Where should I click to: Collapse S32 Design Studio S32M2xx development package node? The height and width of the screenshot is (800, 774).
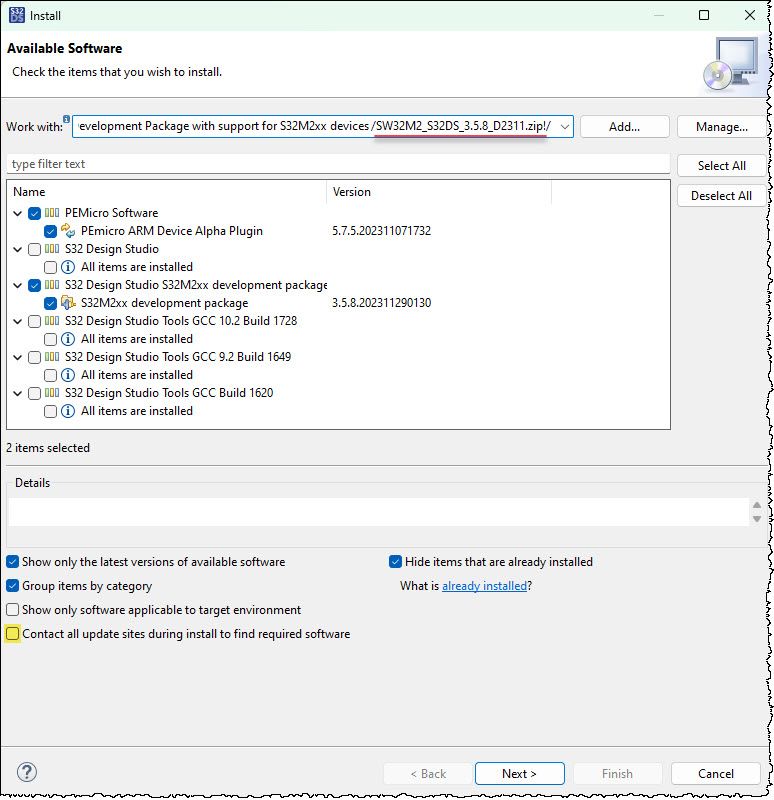click(17, 285)
